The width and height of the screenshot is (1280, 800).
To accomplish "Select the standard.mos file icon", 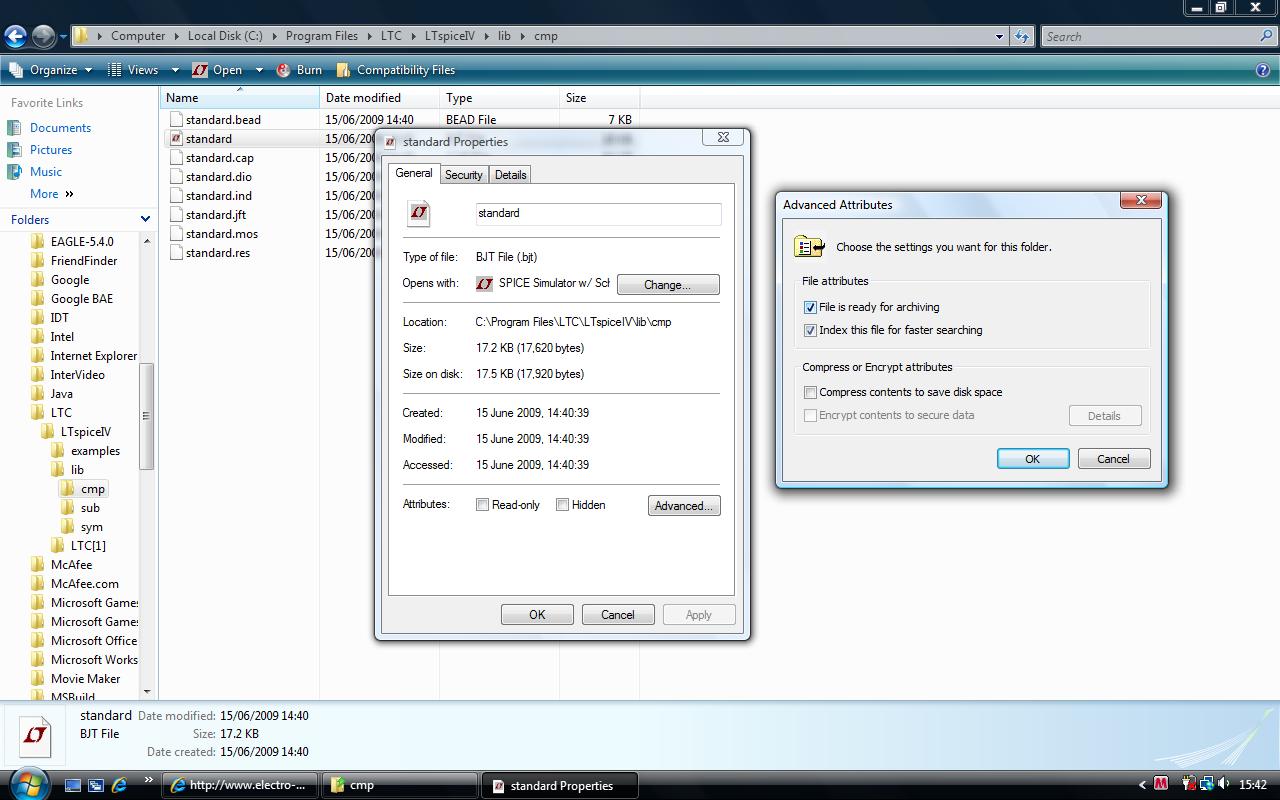I will 176,234.
